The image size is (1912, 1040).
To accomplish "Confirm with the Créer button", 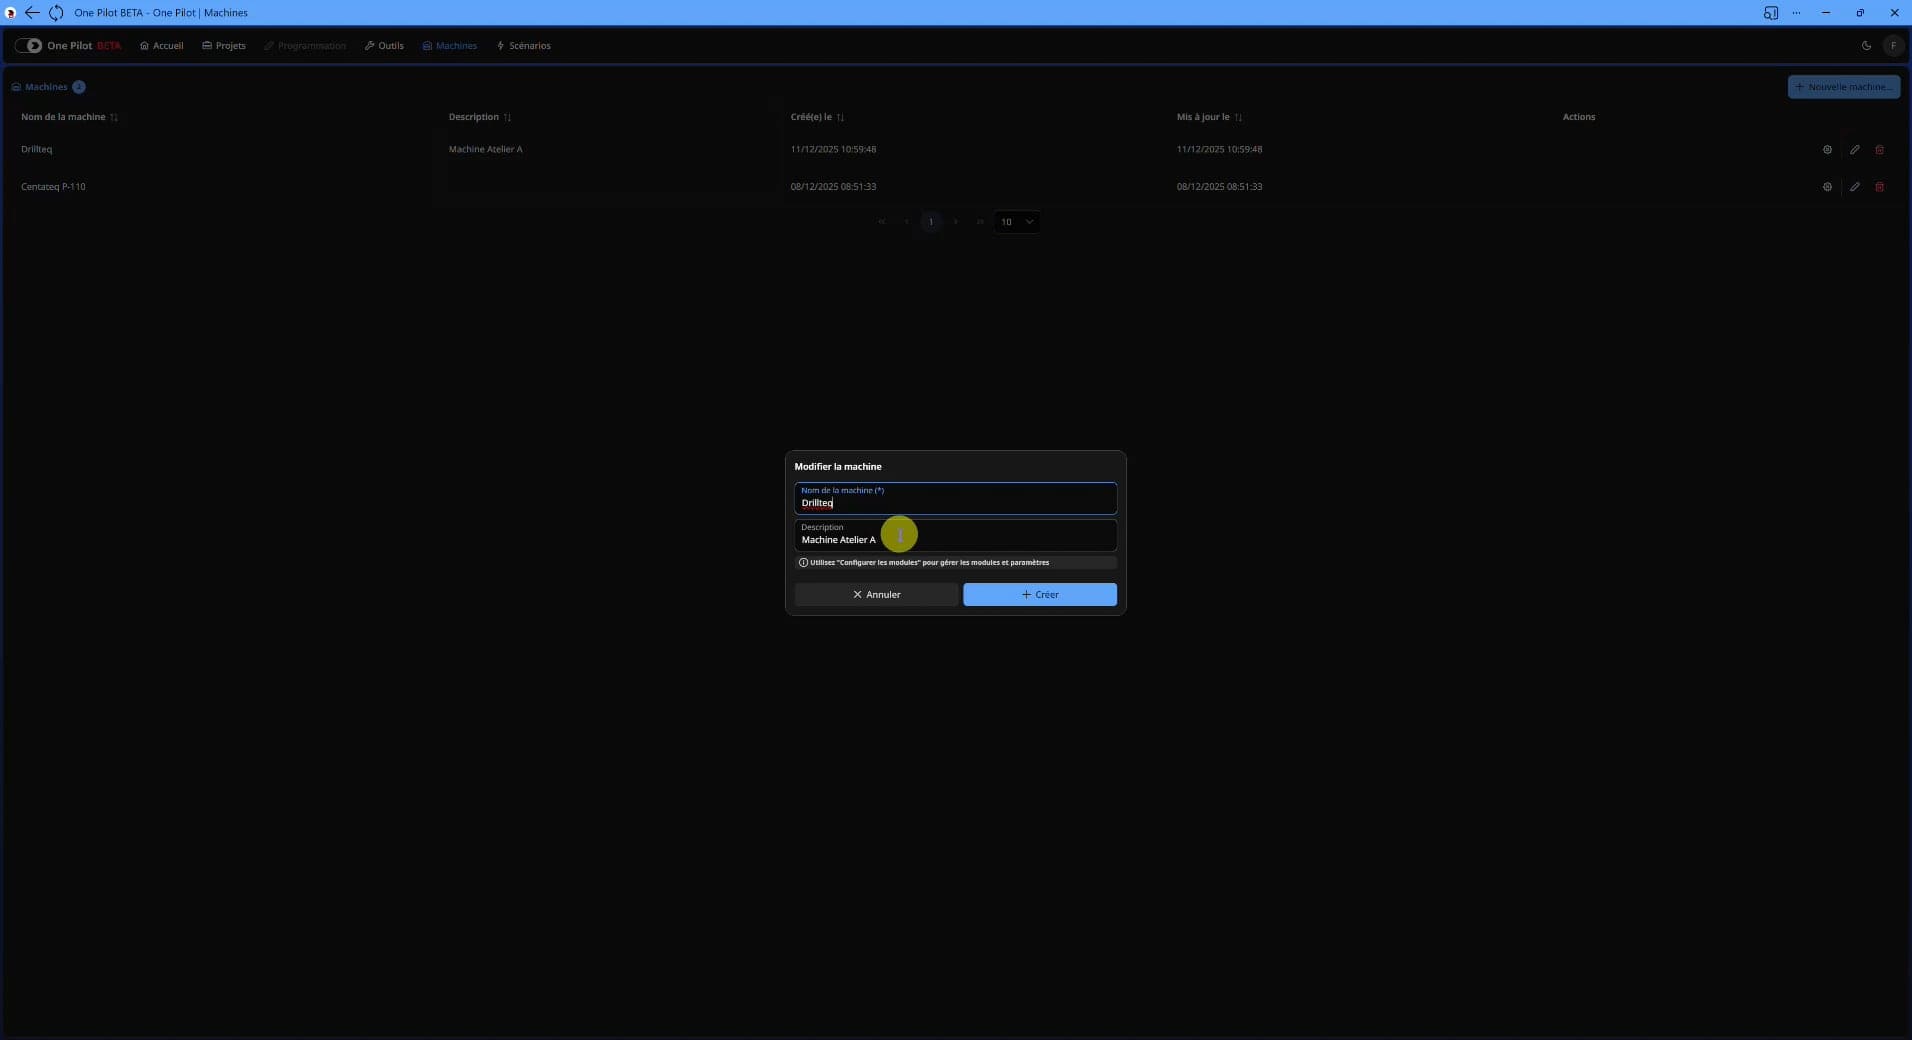I will 1039,595.
